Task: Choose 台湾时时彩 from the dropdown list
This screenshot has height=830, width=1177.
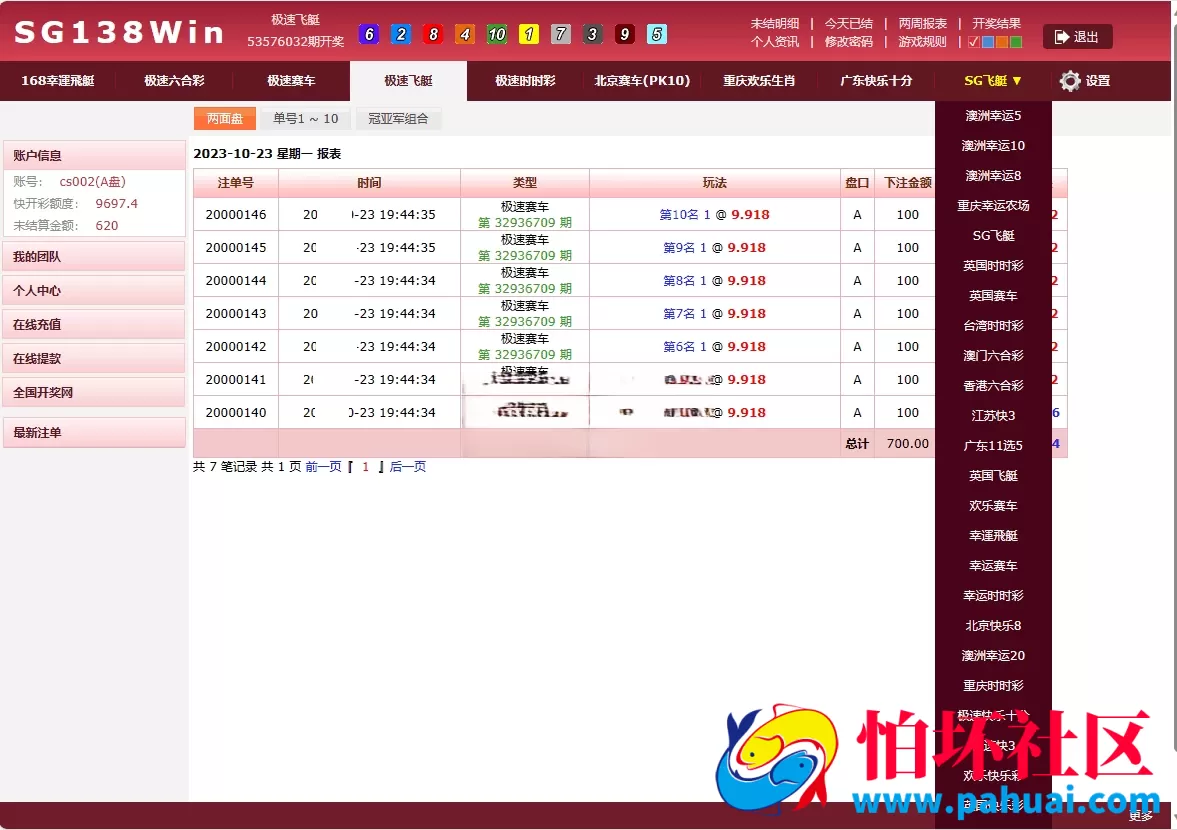Action: pos(993,326)
